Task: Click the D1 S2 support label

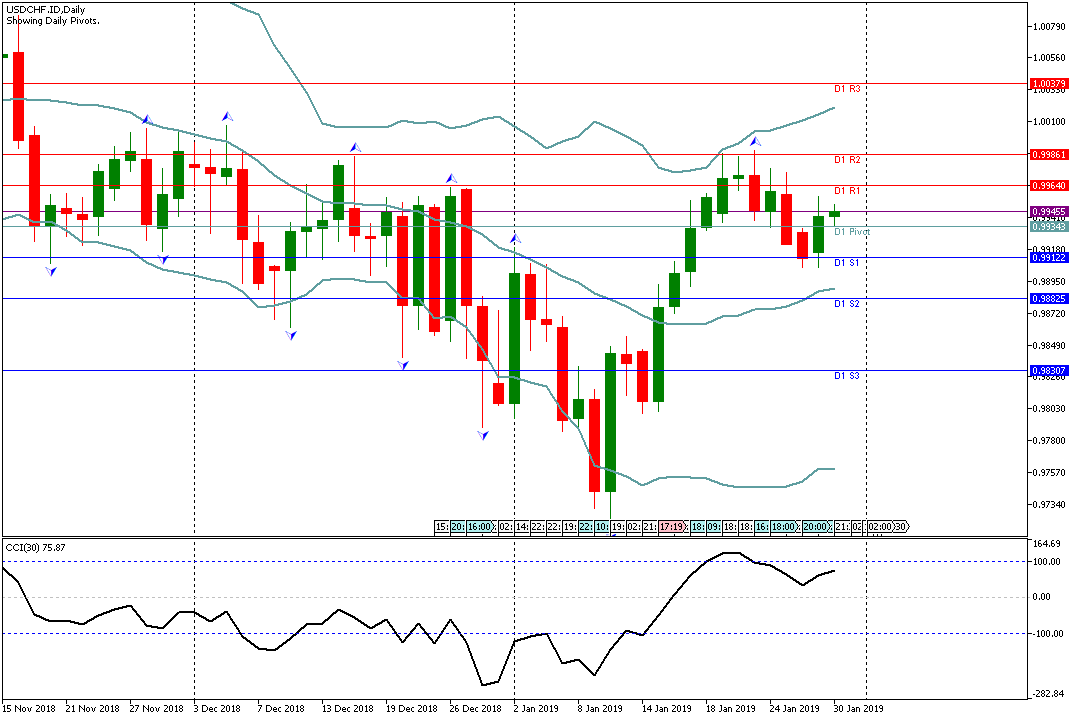Action: coord(847,304)
